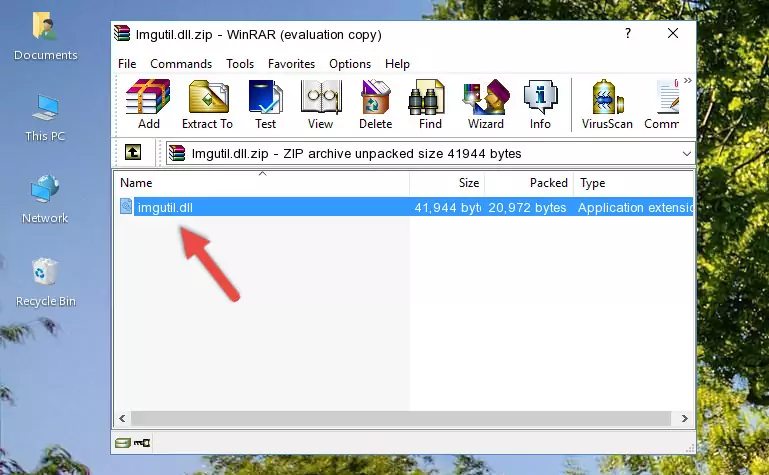Close the WinRAR window

coord(673,33)
